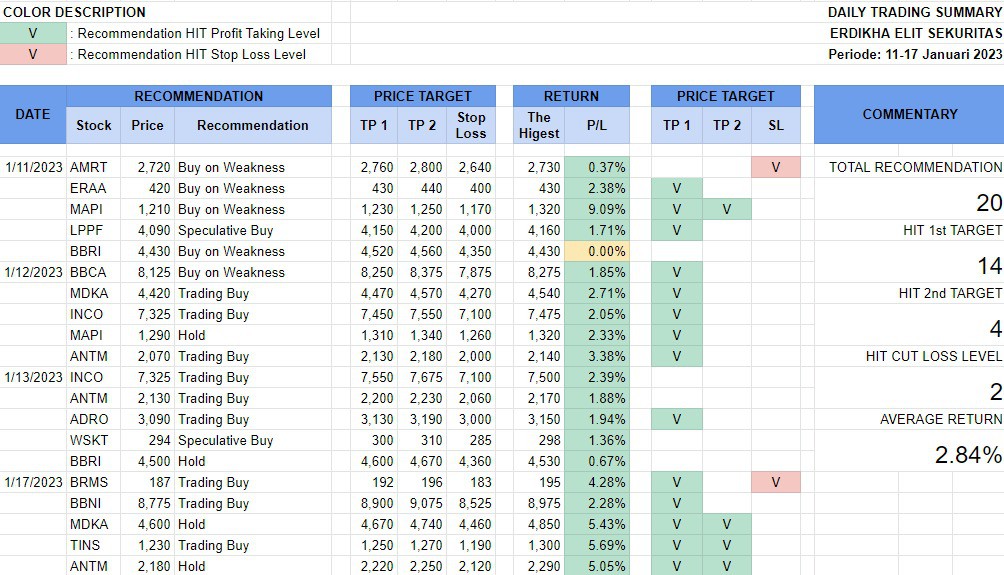The width and height of the screenshot is (1004, 575).
Task: Select the red SL mark in AMRT row
Action: tap(776, 167)
